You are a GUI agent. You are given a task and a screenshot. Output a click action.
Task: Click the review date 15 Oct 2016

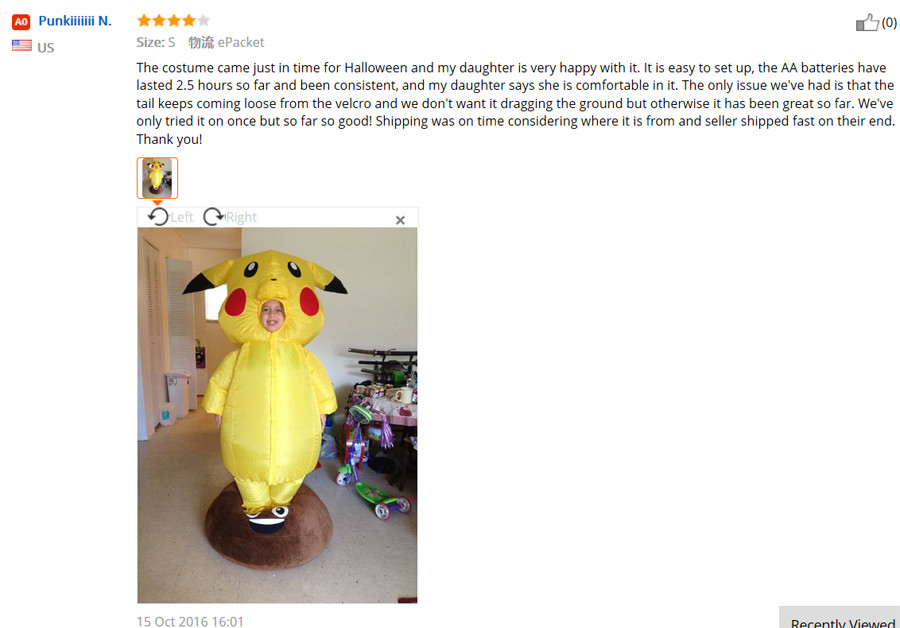pos(190,621)
